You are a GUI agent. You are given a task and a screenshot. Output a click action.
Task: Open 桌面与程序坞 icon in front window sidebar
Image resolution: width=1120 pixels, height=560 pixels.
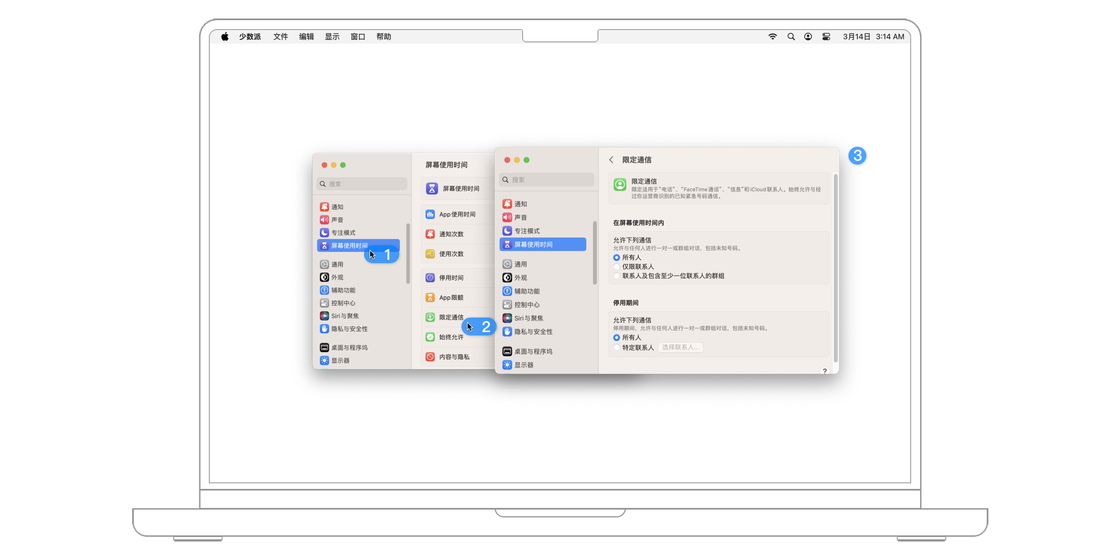(507, 351)
